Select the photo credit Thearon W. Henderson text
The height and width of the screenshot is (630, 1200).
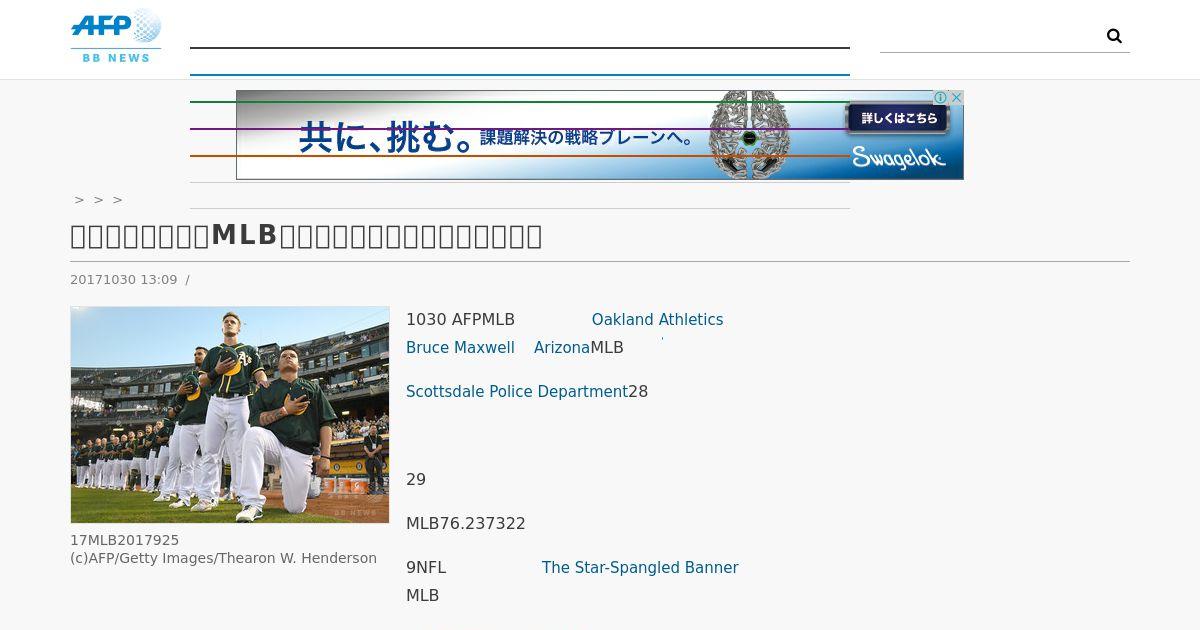[x=298, y=558]
